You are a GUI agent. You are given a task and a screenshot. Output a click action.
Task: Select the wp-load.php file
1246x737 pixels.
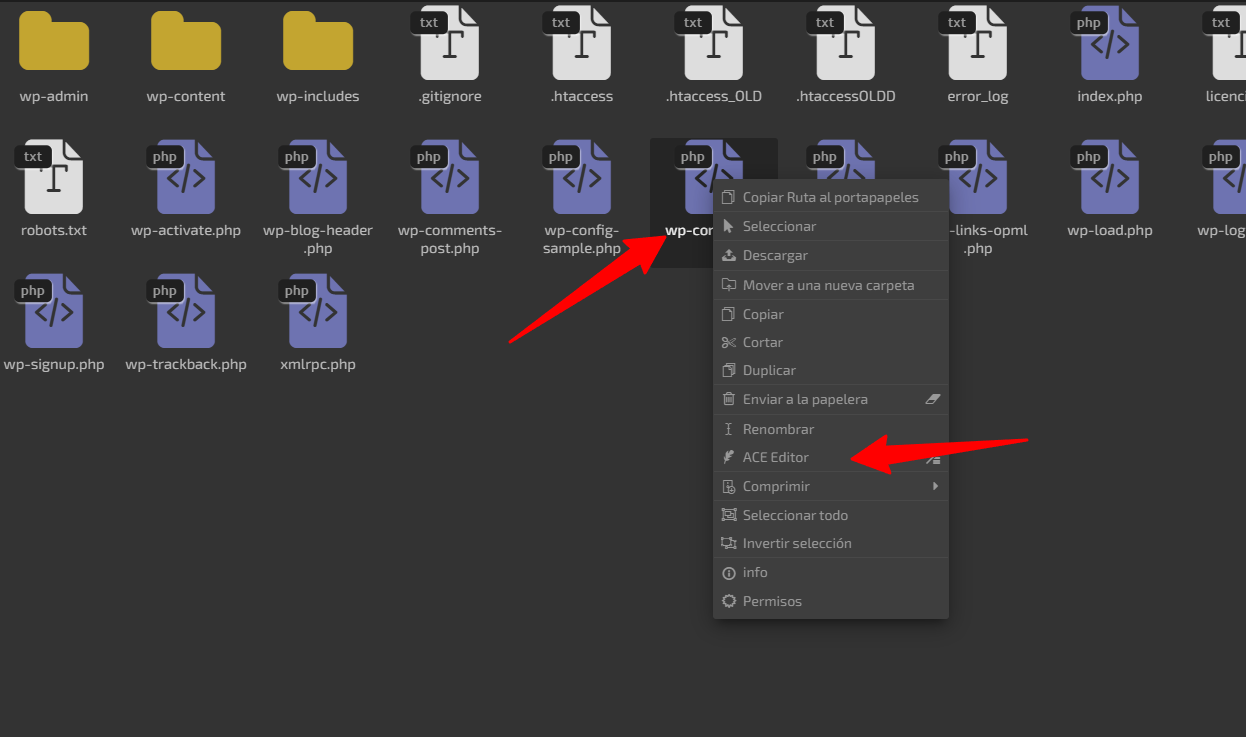click(x=1110, y=189)
